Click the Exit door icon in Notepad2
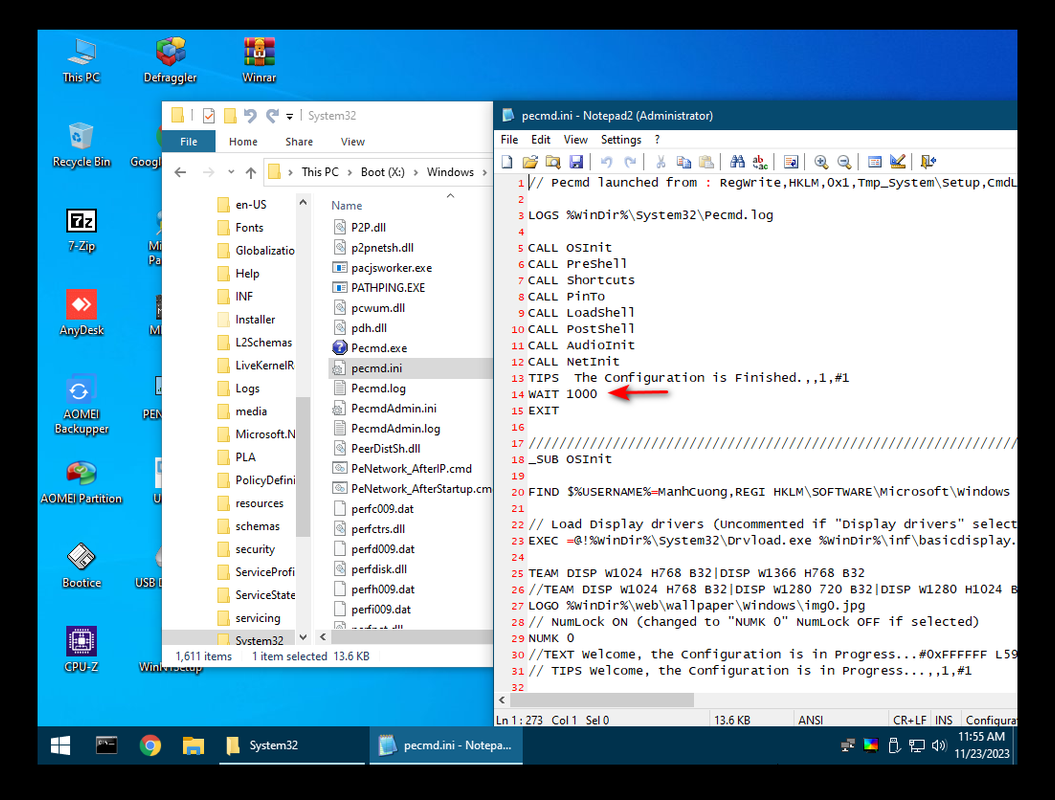The height and width of the screenshot is (800, 1055). pyautogui.click(x=928, y=161)
